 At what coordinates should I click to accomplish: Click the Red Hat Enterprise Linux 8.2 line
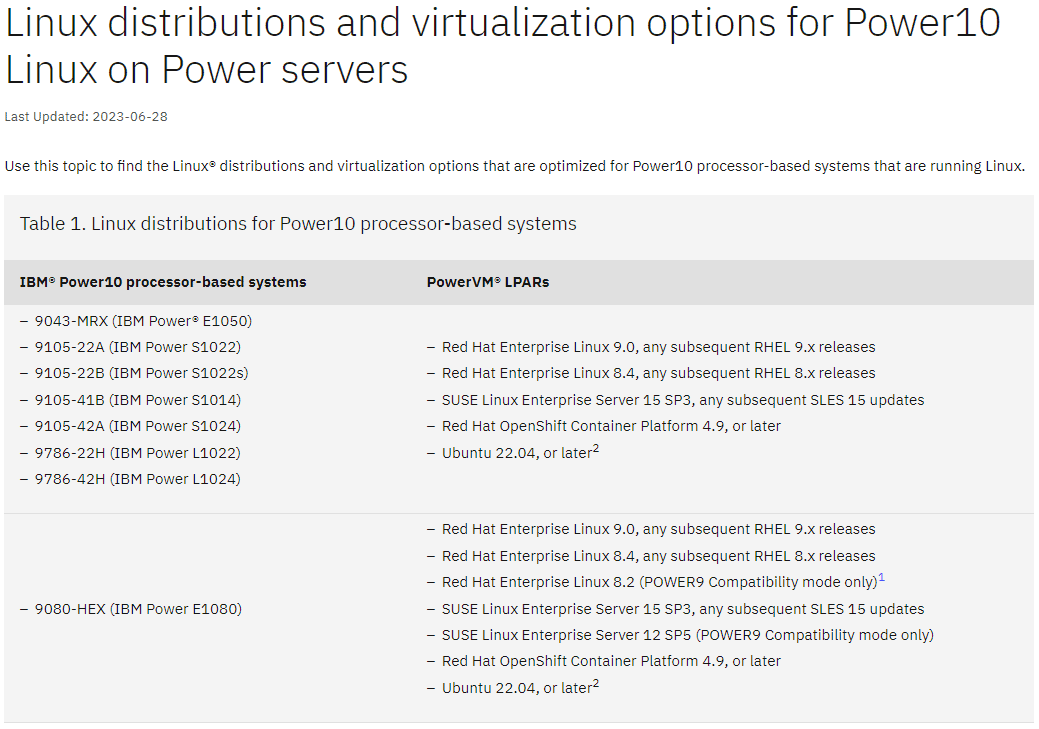click(658, 582)
